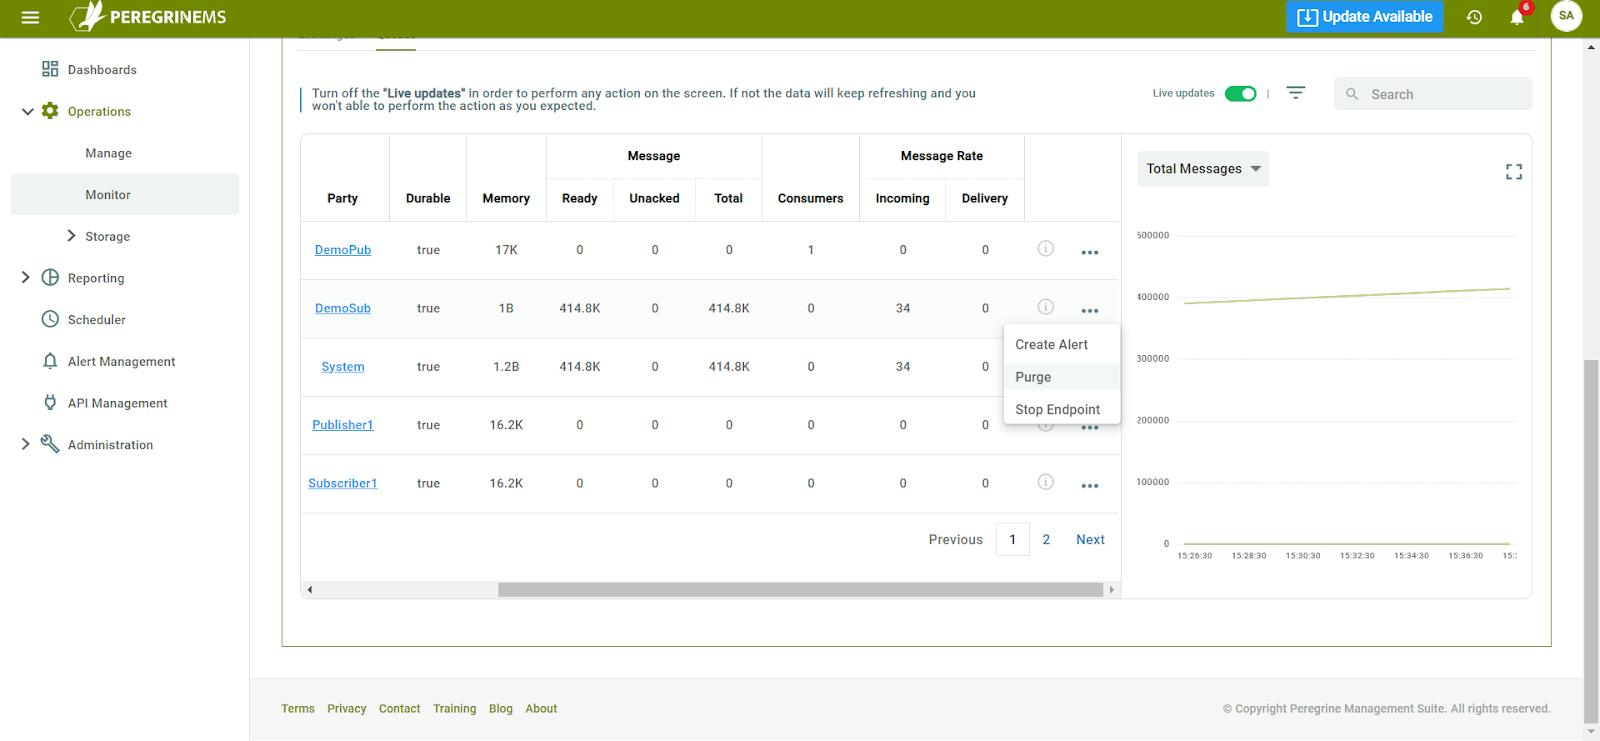Click the Update Available button

pos(1364,17)
